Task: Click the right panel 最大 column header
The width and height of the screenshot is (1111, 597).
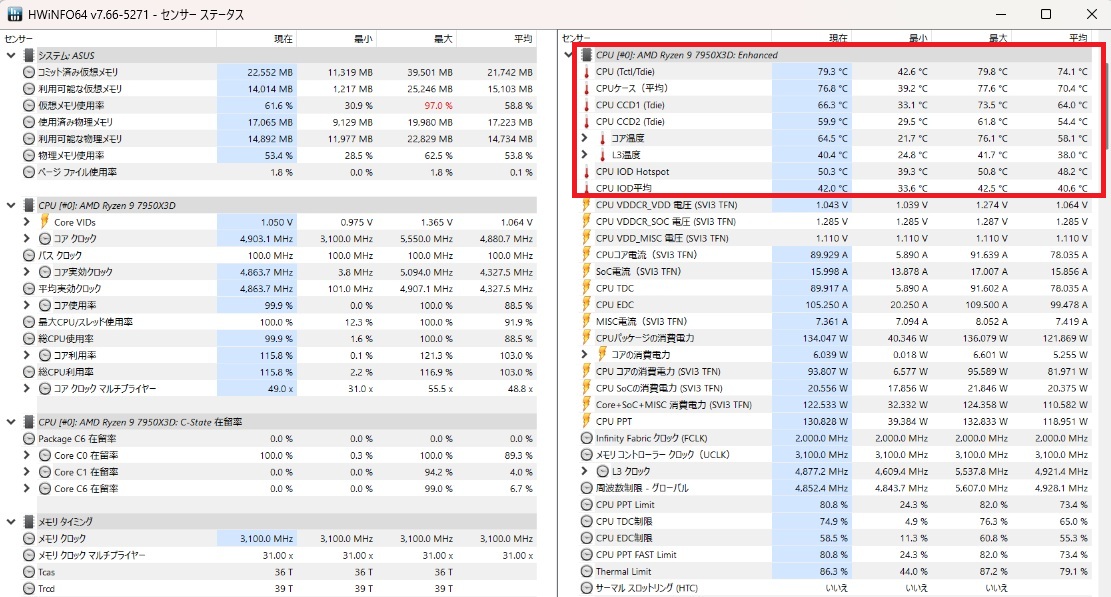Action: point(971,38)
